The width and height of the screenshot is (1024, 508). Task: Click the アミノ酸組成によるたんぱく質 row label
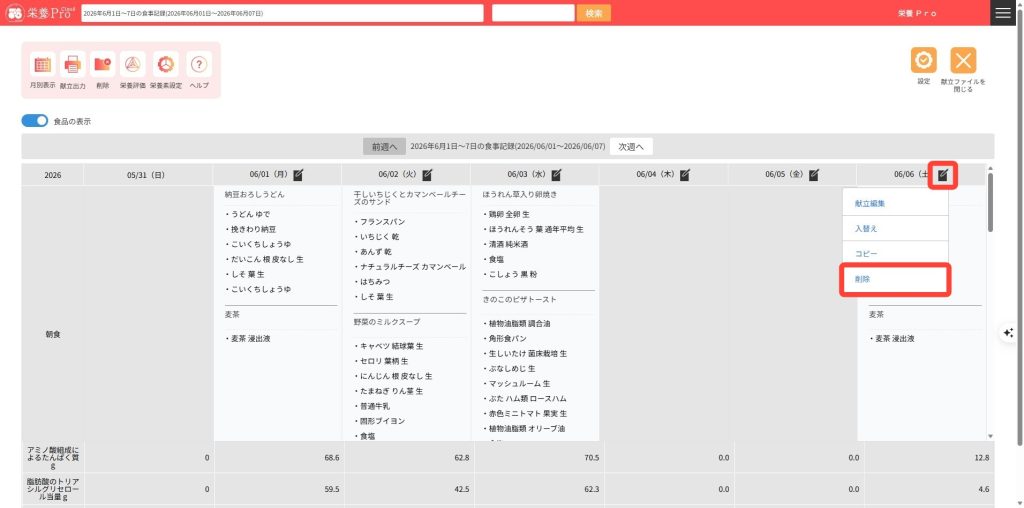click(53, 457)
